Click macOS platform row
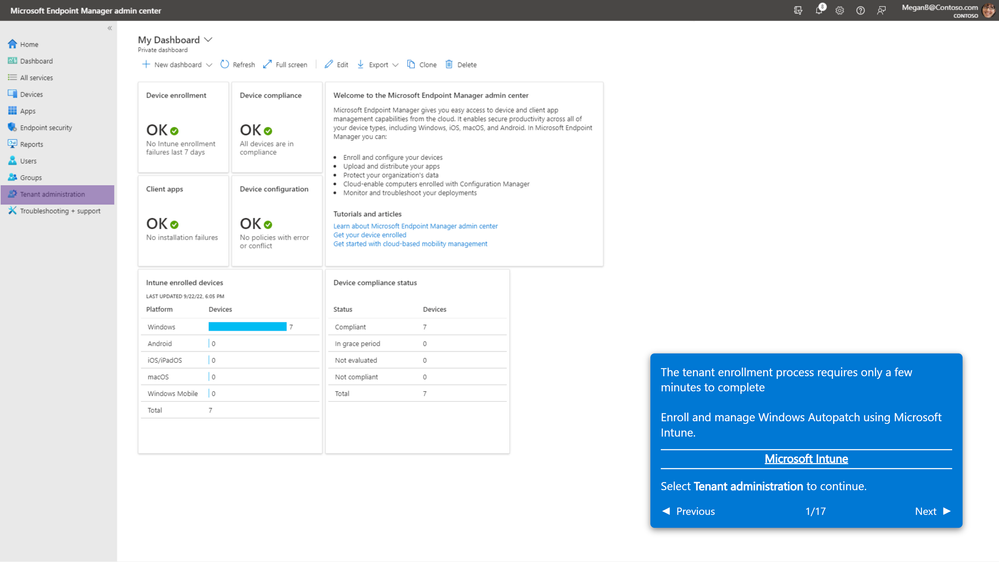This screenshot has height=562, width=999. coord(230,377)
